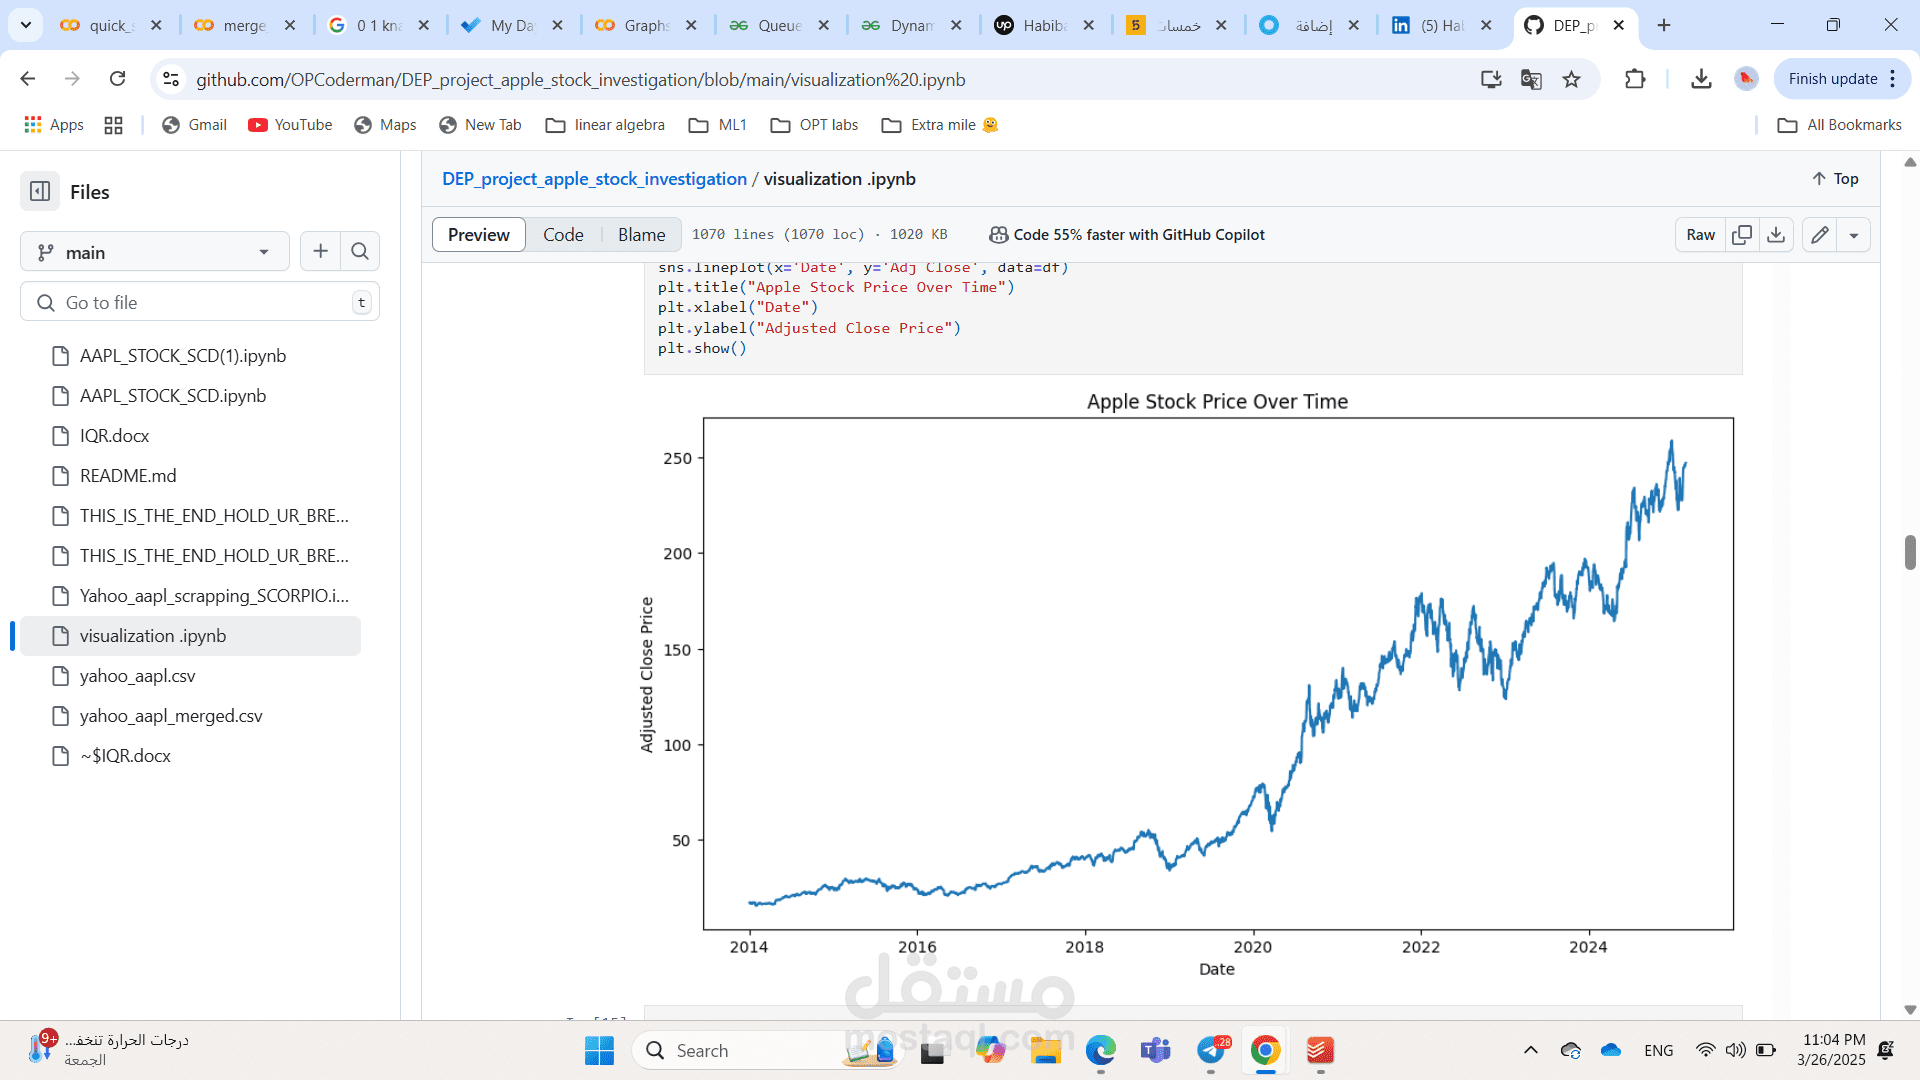Switch to Preview tab

coord(479,234)
